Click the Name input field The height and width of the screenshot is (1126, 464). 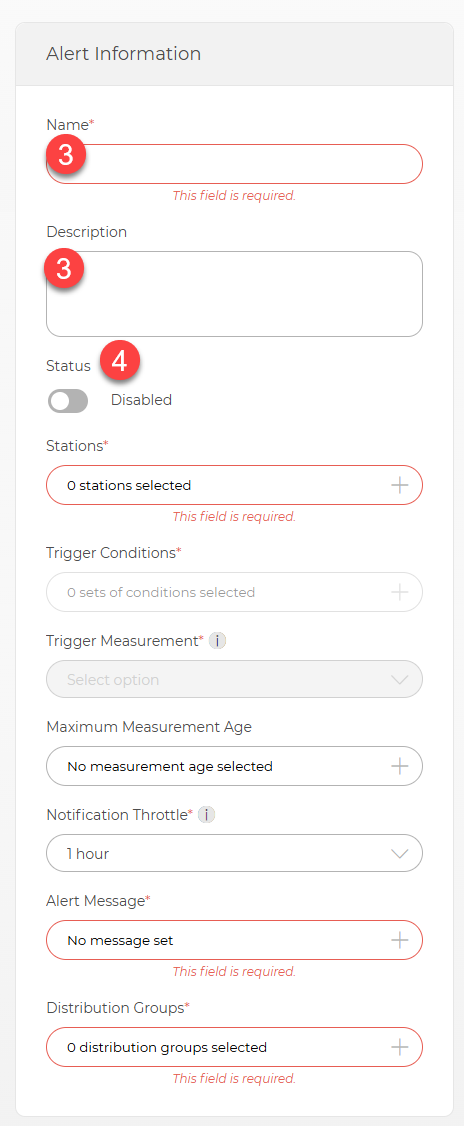point(234,164)
